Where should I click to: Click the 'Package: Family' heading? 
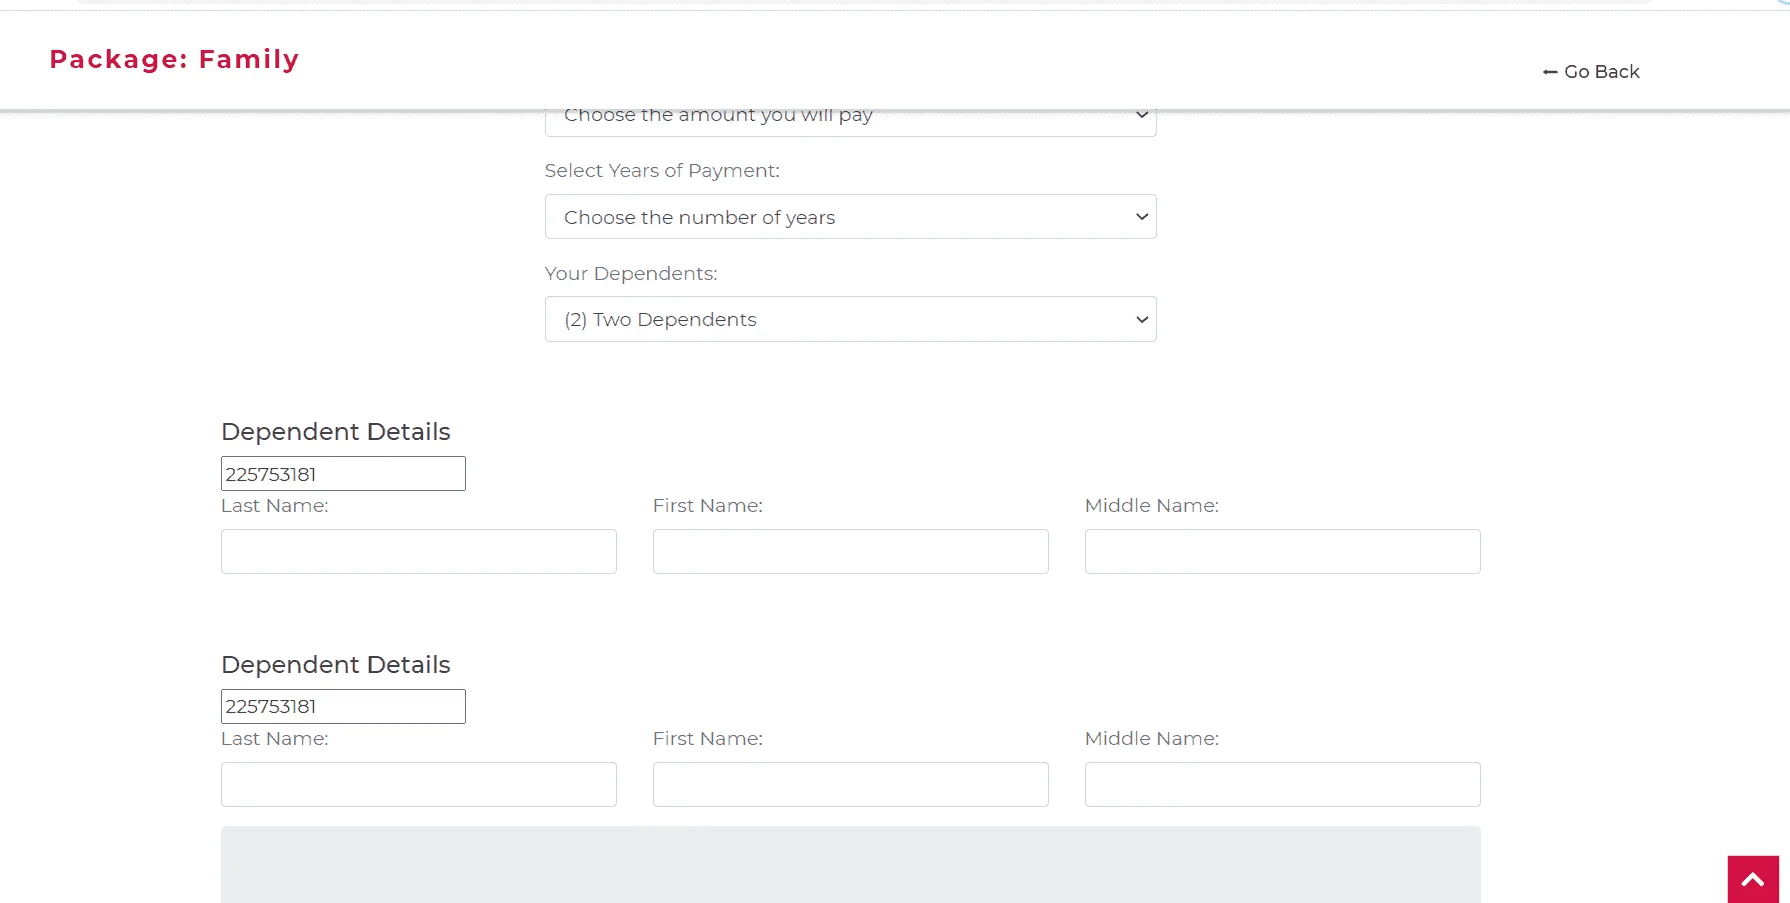(x=174, y=59)
